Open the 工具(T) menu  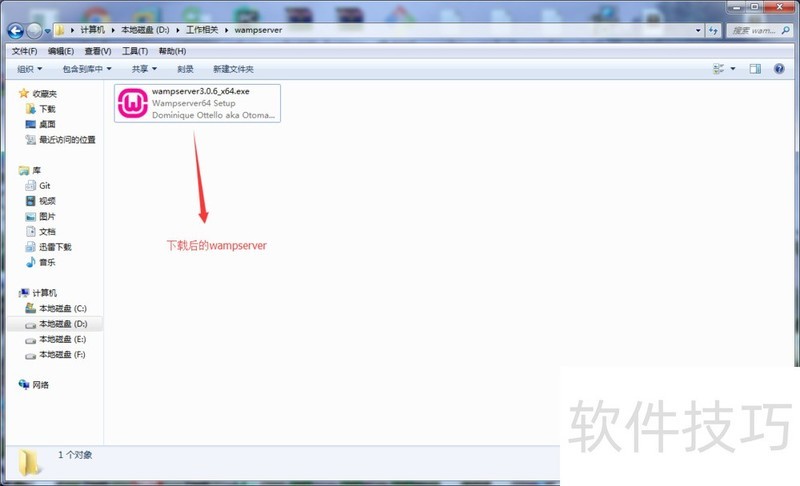[x=135, y=51]
